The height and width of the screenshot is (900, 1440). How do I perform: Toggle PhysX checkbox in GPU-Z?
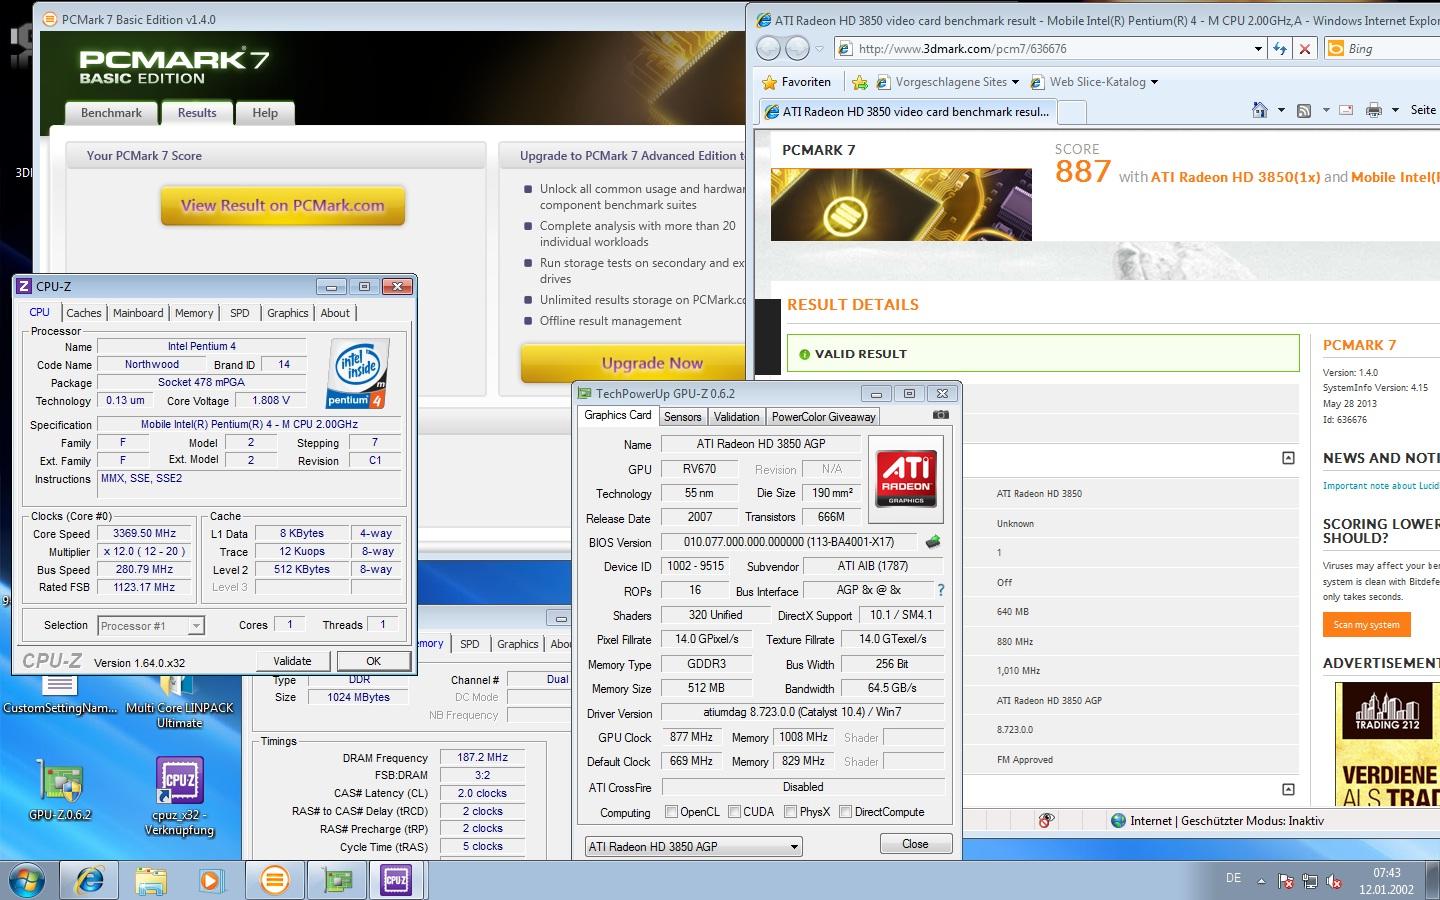pos(791,812)
